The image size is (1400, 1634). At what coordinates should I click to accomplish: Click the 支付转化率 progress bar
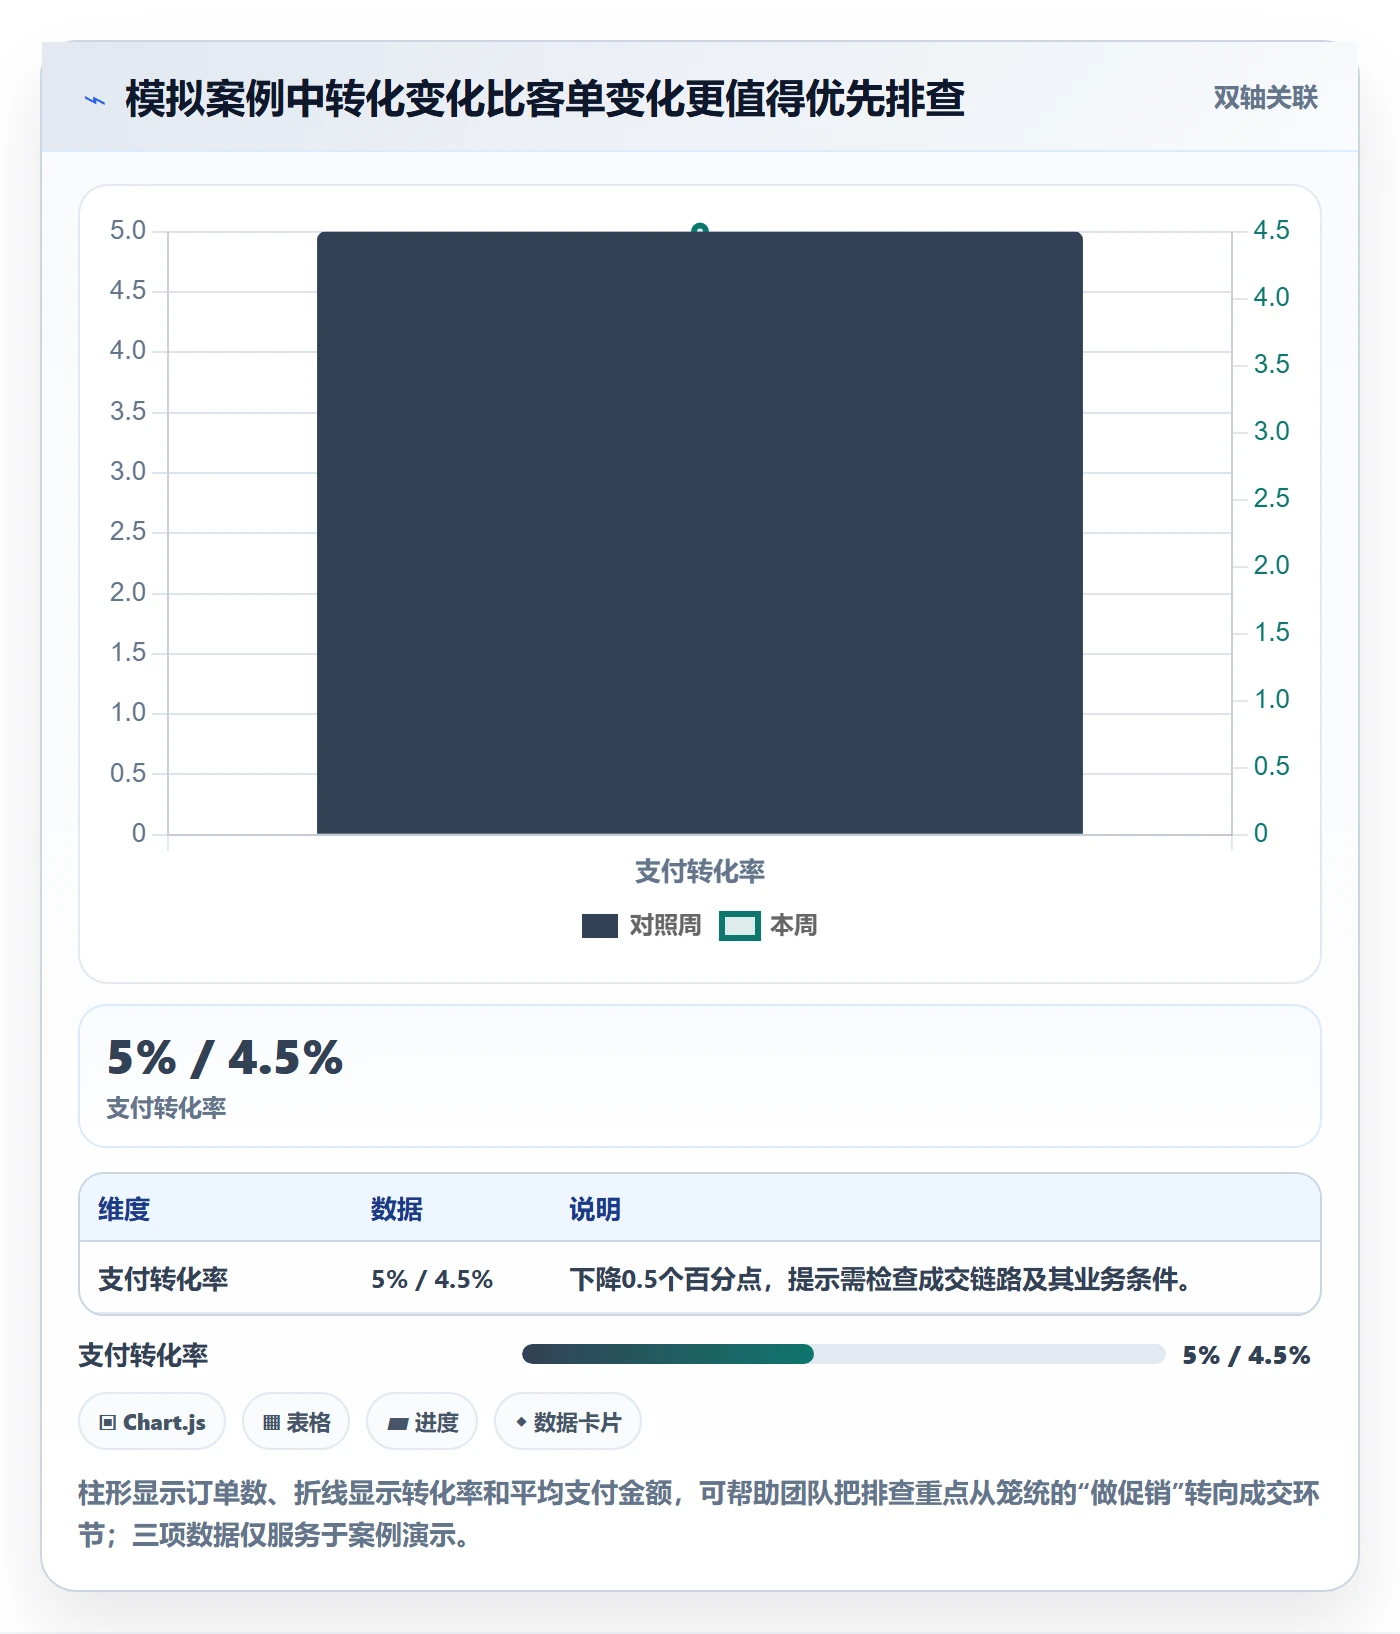click(843, 1354)
